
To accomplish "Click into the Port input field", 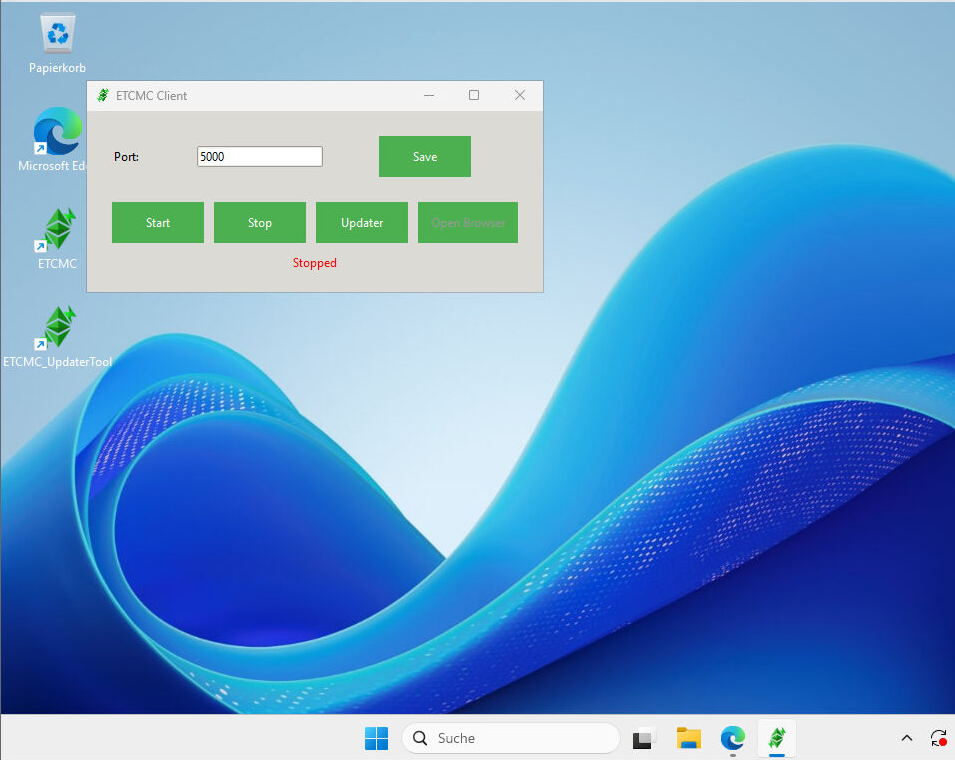I will (259, 157).
